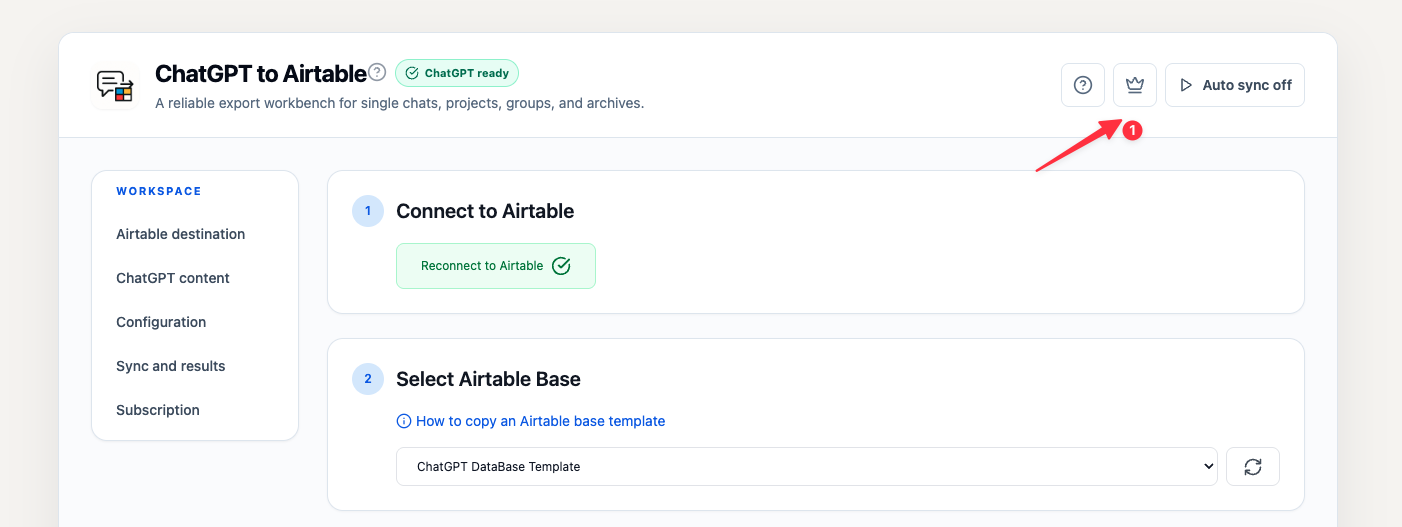Open Sync and results section
This screenshot has height=527, width=1402.
171,366
